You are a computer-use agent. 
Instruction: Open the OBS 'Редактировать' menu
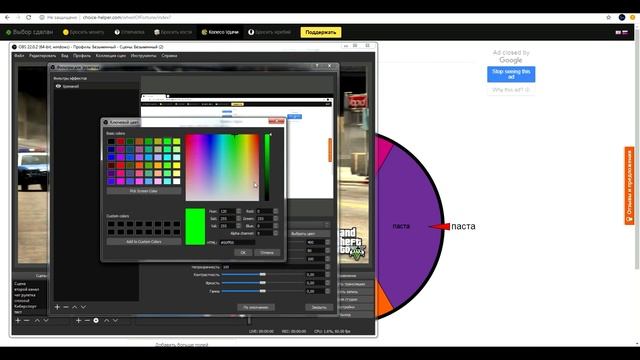point(42,56)
